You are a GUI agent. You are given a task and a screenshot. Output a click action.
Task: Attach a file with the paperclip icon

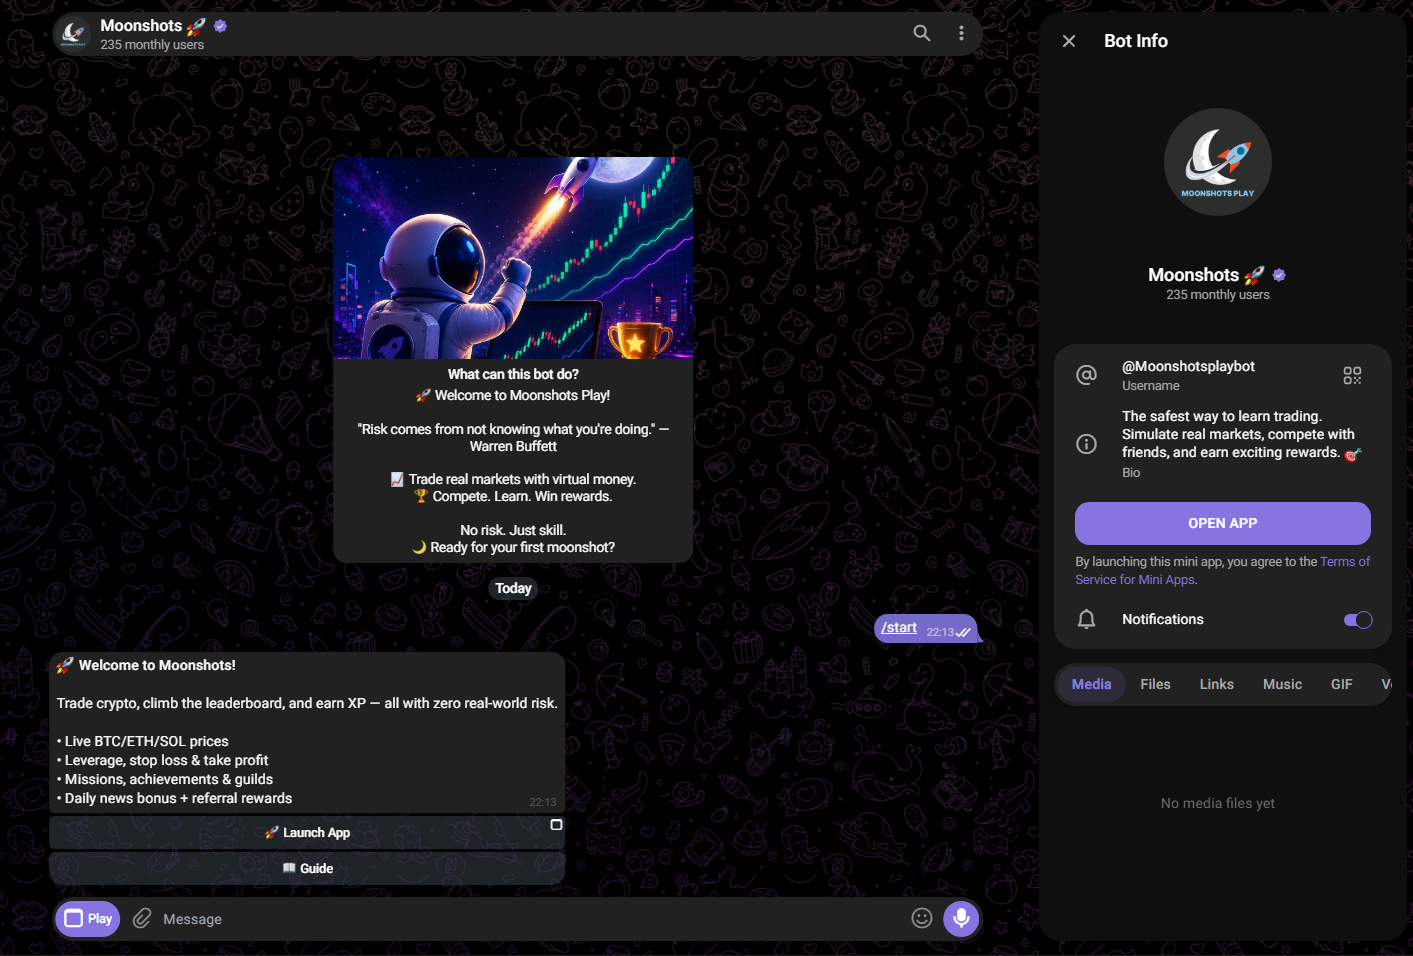(142, 918)
